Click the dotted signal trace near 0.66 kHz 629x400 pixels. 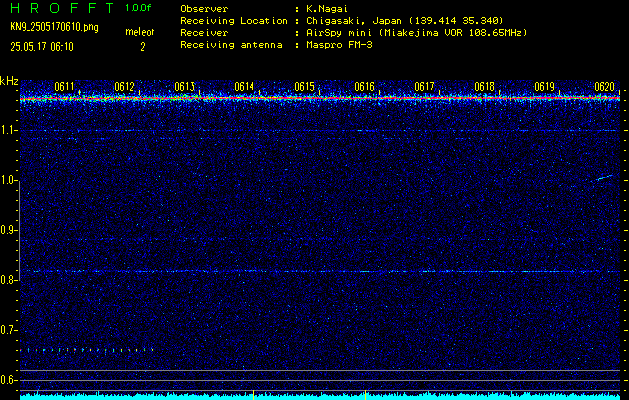pyautogui.click(x=87, y=350)
